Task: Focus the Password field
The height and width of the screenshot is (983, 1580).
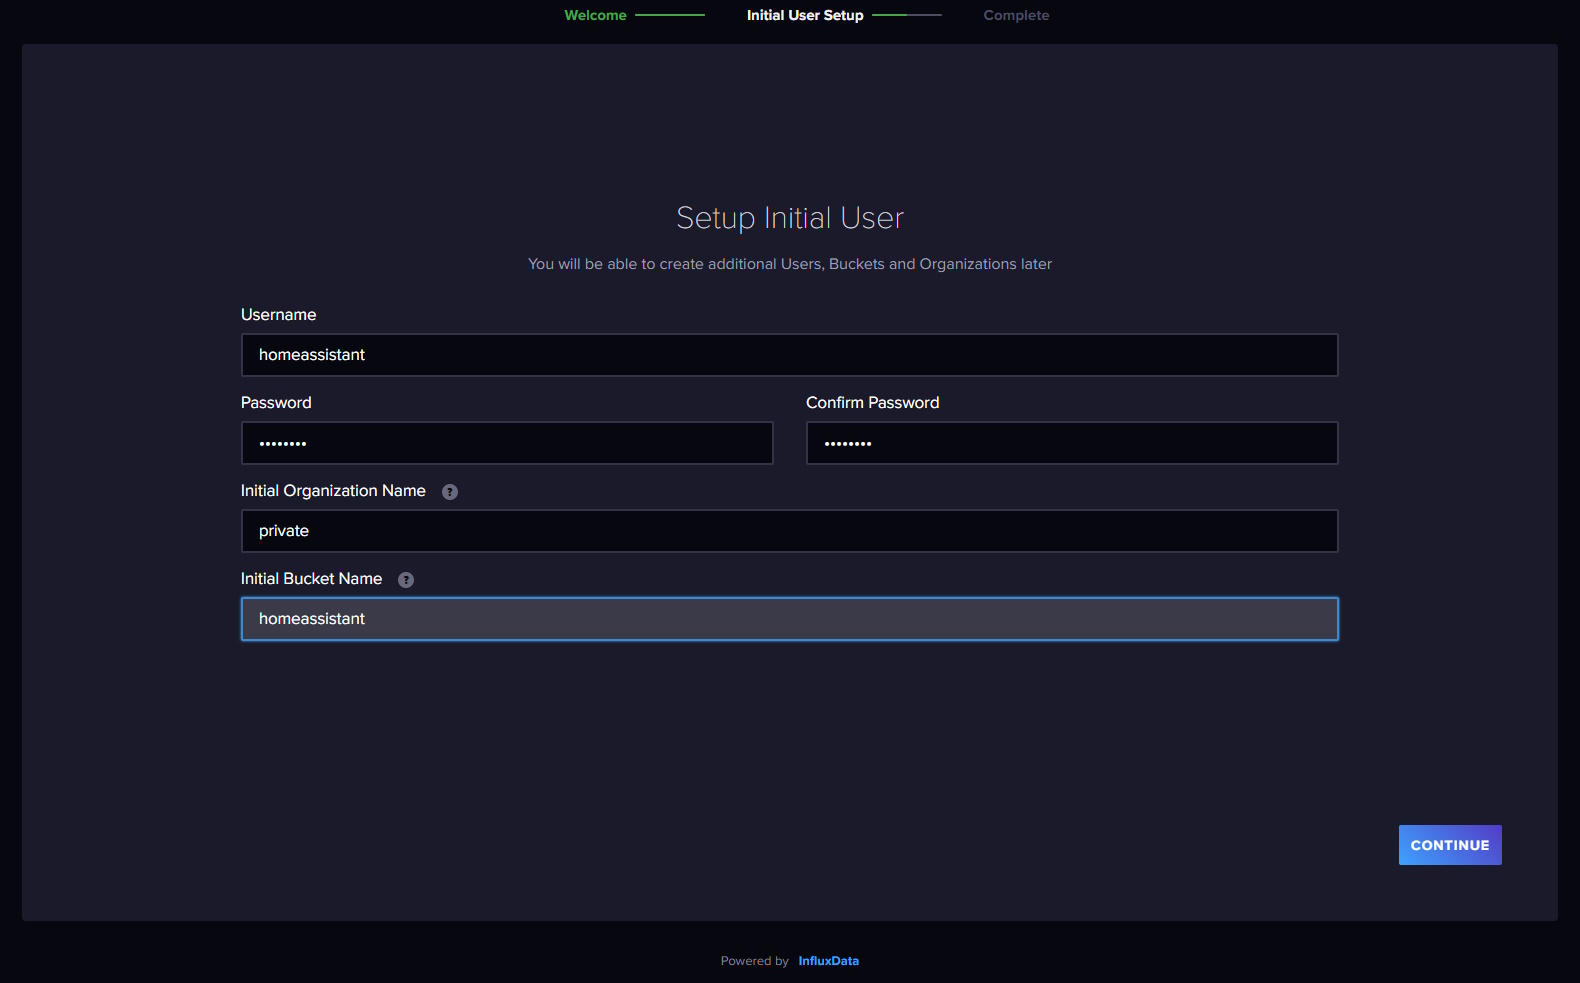Action: point(507,443)
